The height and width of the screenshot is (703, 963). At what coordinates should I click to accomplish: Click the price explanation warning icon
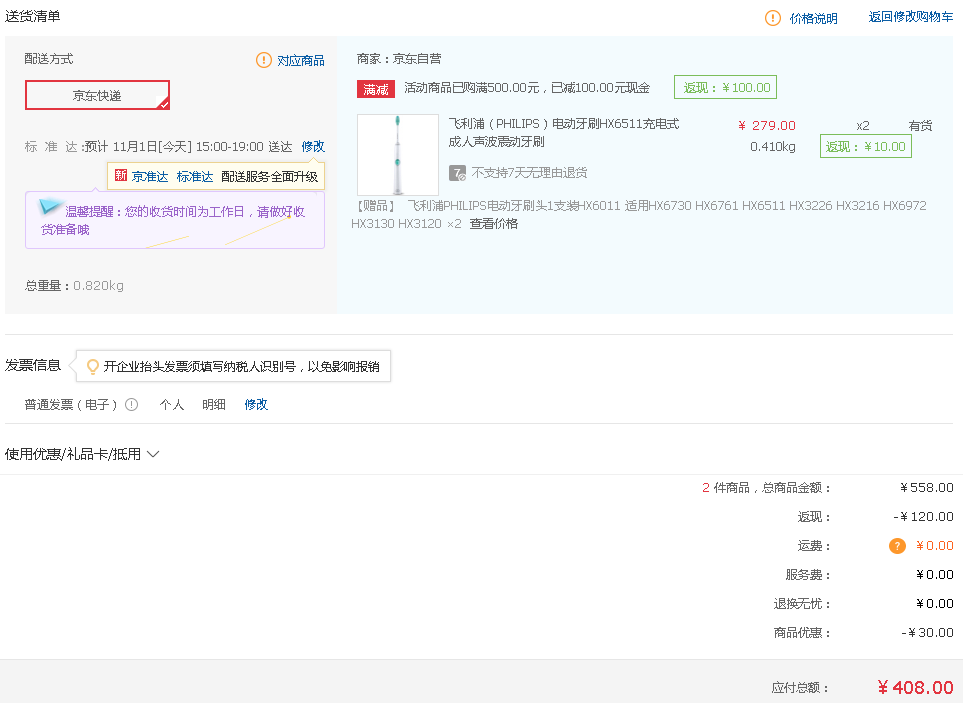pyautogui.click(x=773, y=18)
